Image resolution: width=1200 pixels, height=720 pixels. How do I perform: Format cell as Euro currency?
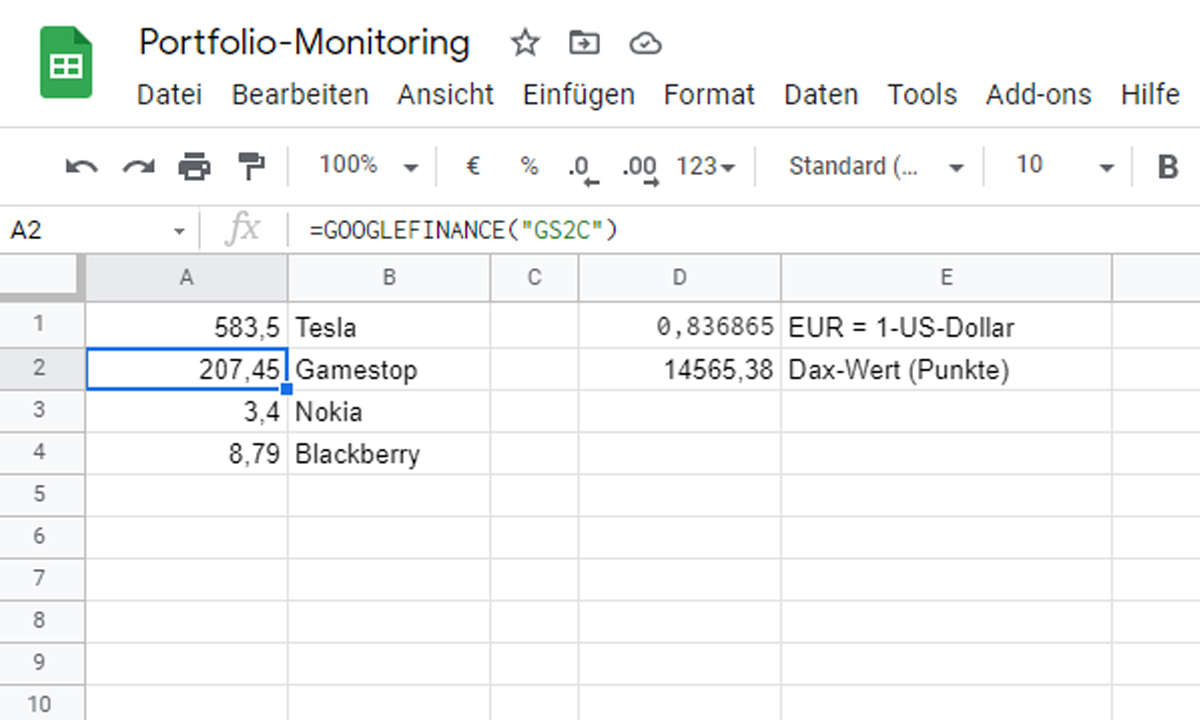(x=473, y=166)
